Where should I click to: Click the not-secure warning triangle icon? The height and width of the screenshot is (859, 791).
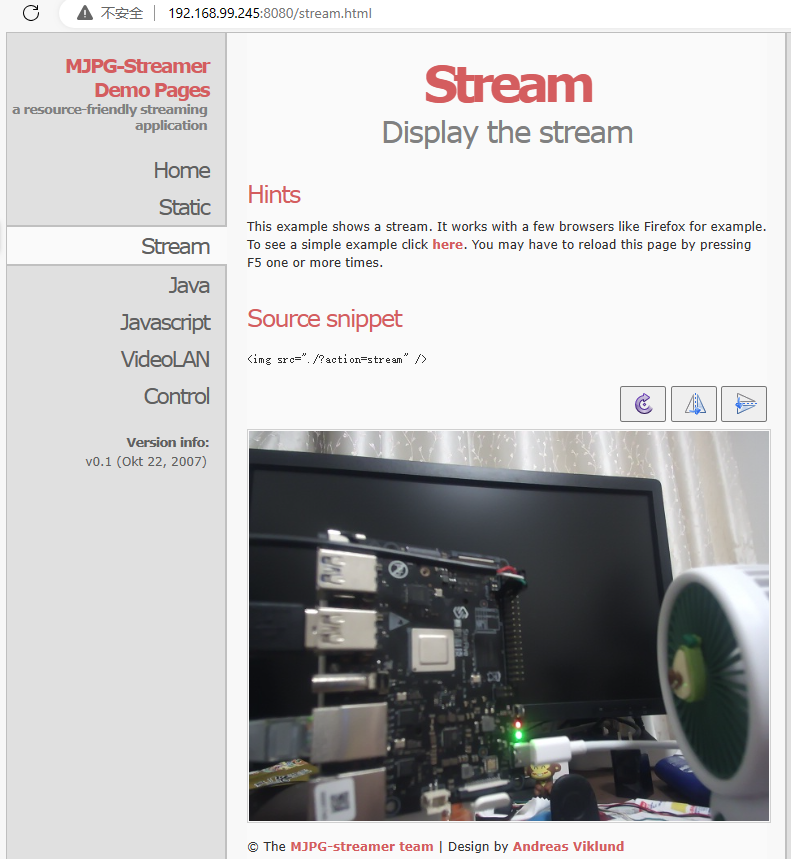[85, 13]
